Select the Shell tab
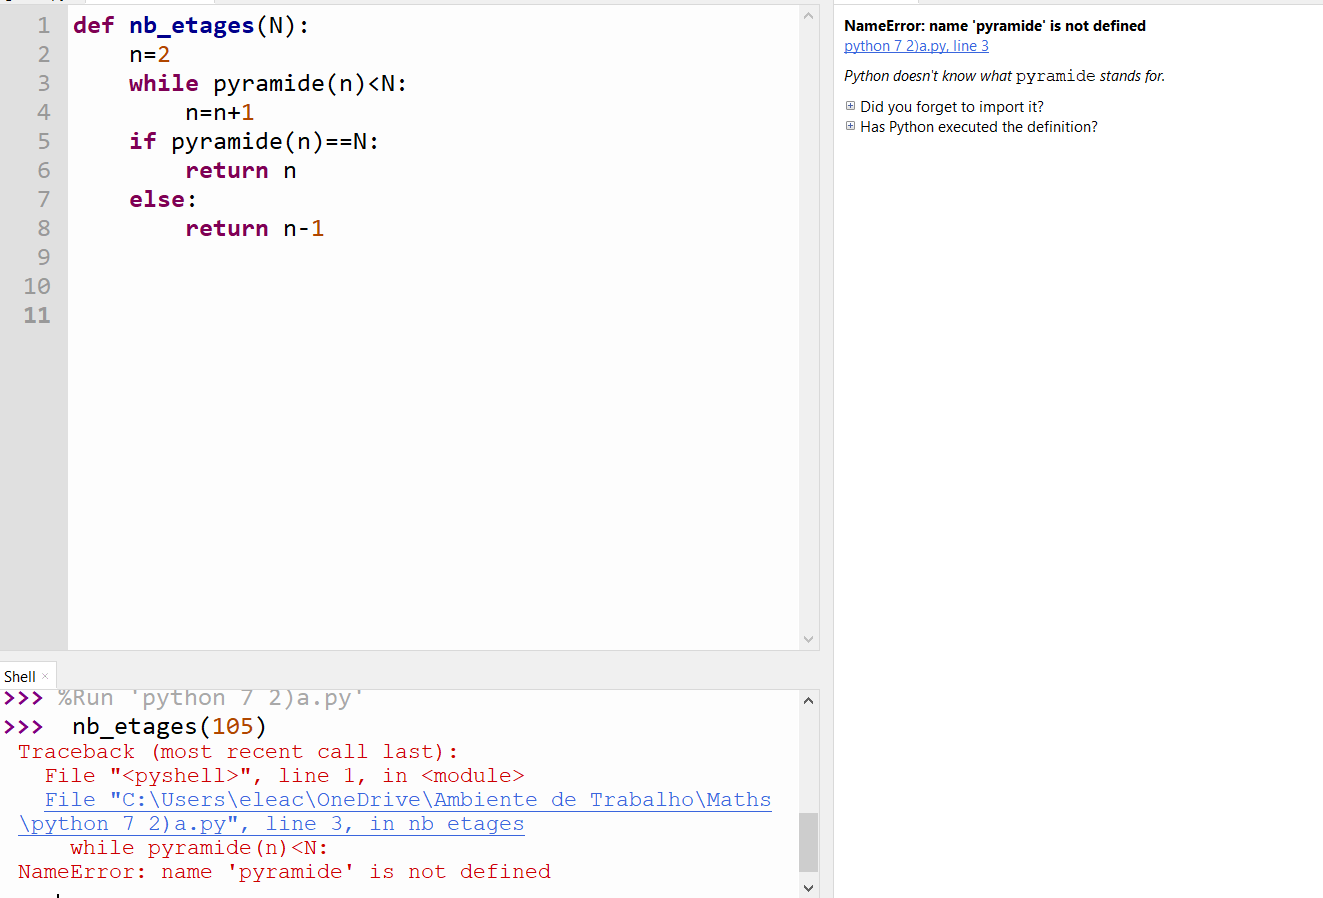Image resolution: width=1323 pixels, height=898 pixels. tap(19, 677)
